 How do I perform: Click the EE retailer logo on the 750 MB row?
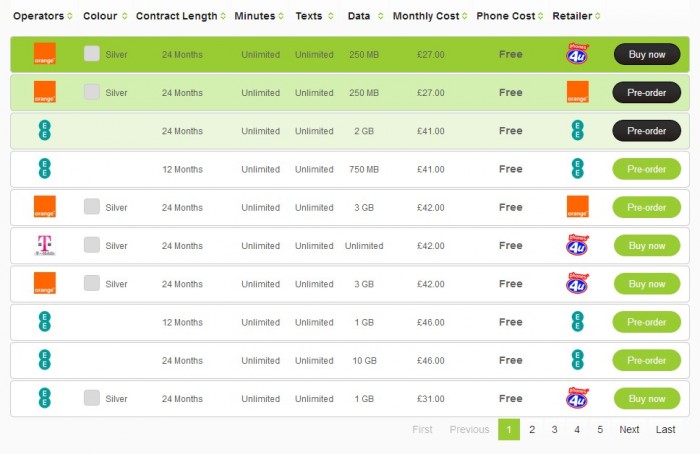[x=577, y=169]
